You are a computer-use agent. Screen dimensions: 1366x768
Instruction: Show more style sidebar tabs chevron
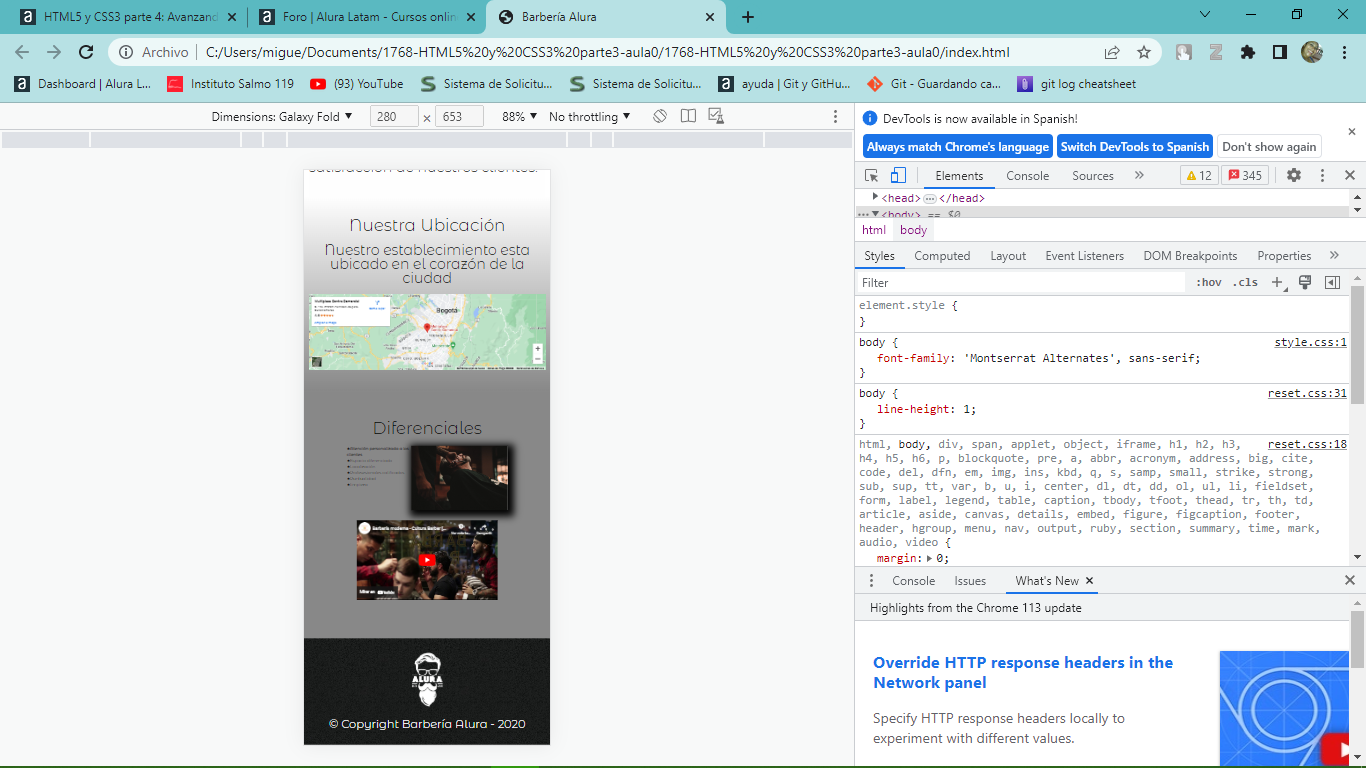(1334, 256)
